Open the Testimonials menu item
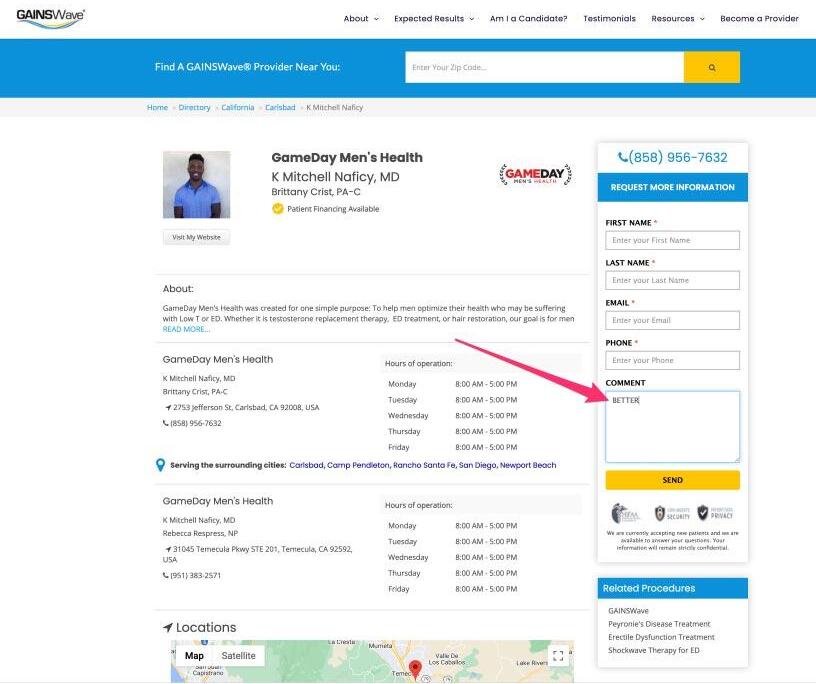This screenshot has height=684, width=816. coord(609,18)
